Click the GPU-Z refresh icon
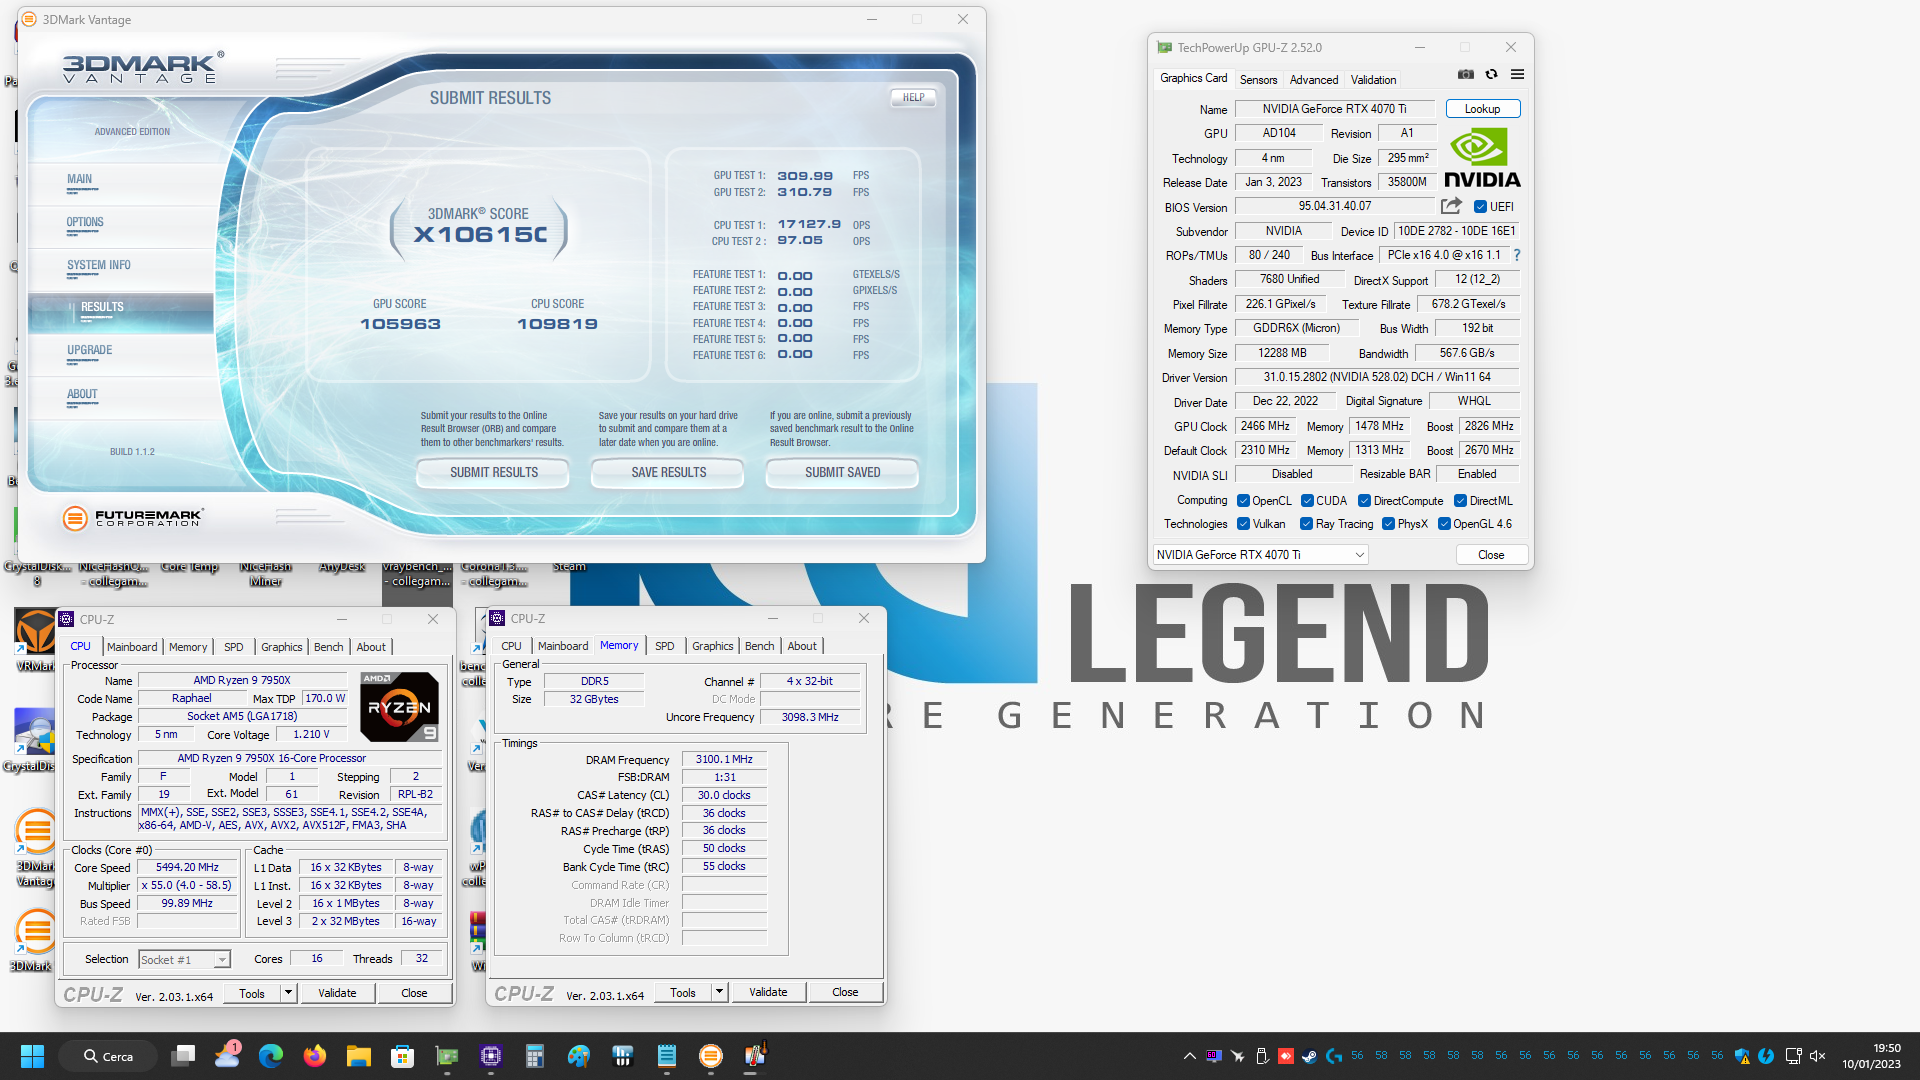Image resolution: width=1920 pixels, height=1080 pixels. pyautogui.click(x=1491, y=74)
